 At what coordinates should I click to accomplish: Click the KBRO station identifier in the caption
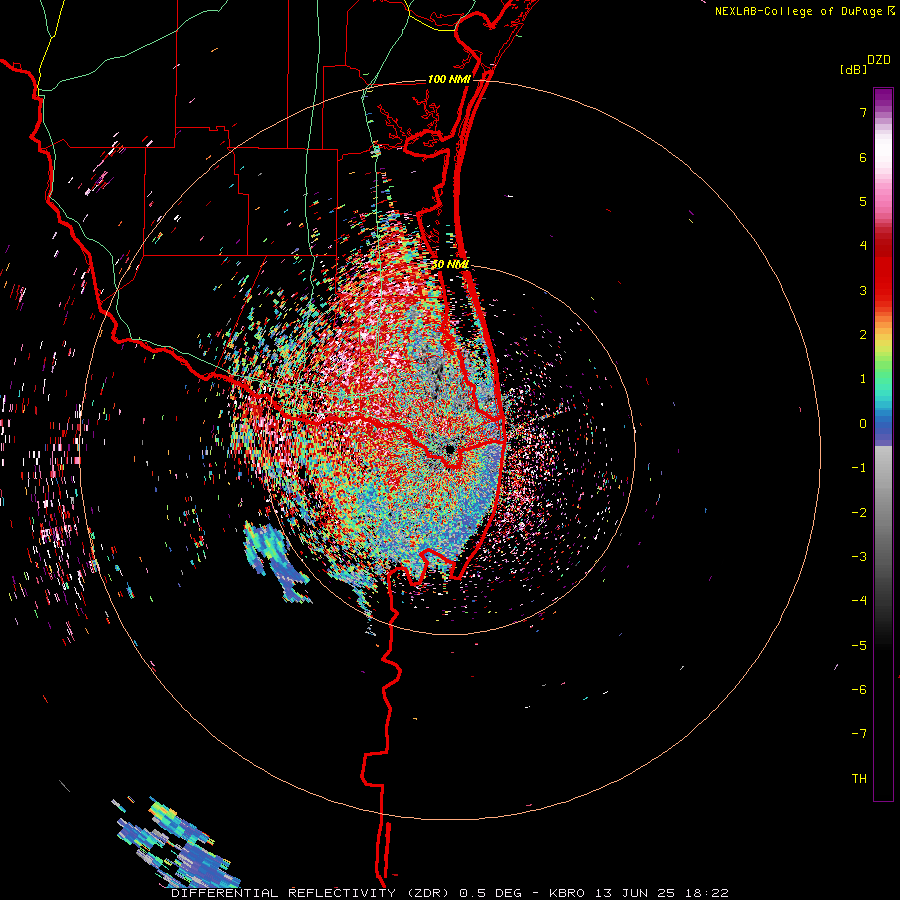tap(567, 893)
